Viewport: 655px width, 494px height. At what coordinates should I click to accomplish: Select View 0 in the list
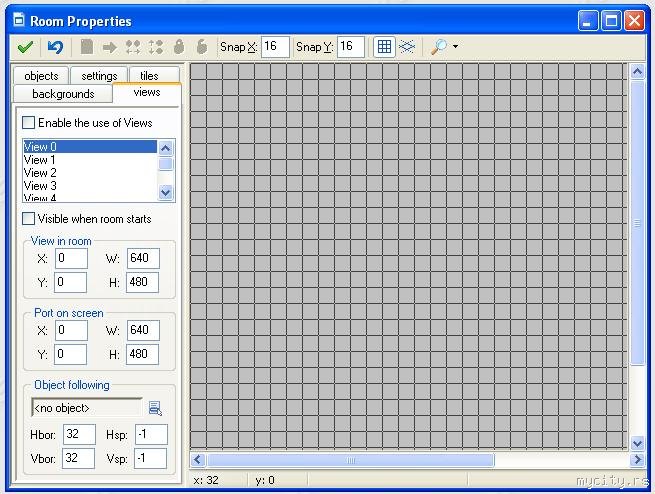(x=90, y=147)
